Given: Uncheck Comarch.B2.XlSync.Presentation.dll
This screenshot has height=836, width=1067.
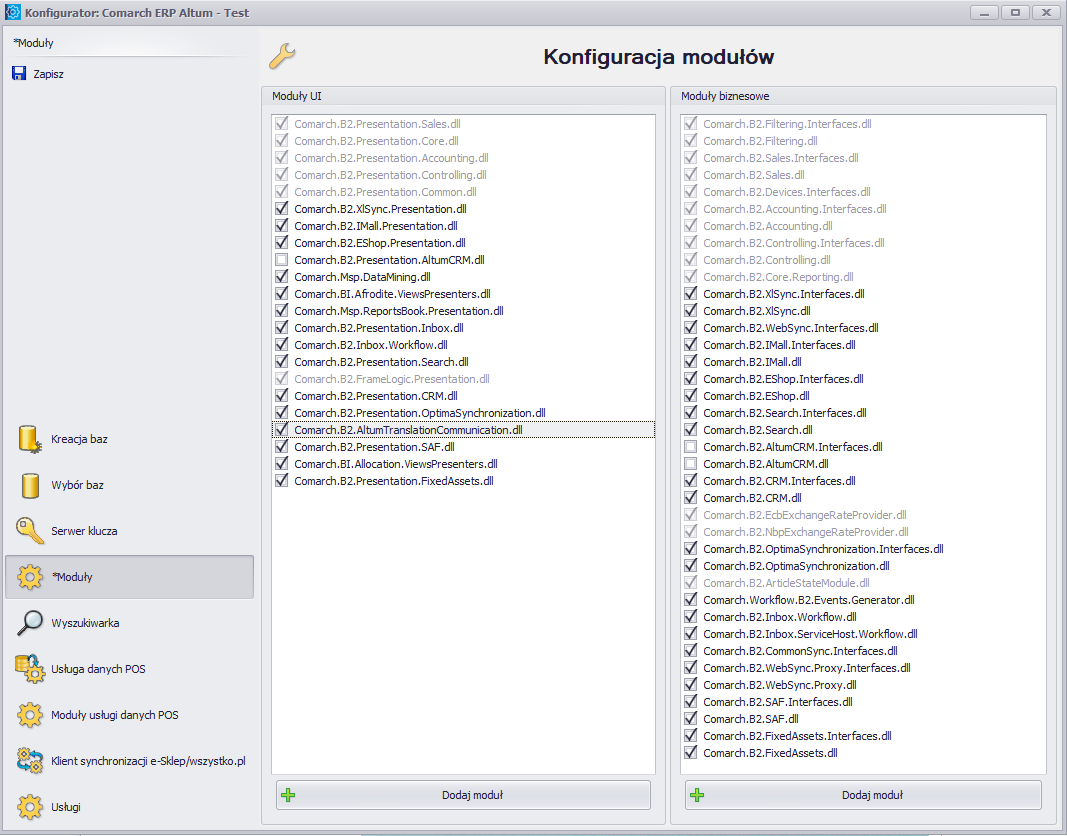Looking at the screenshot, I should click(282, 208).
